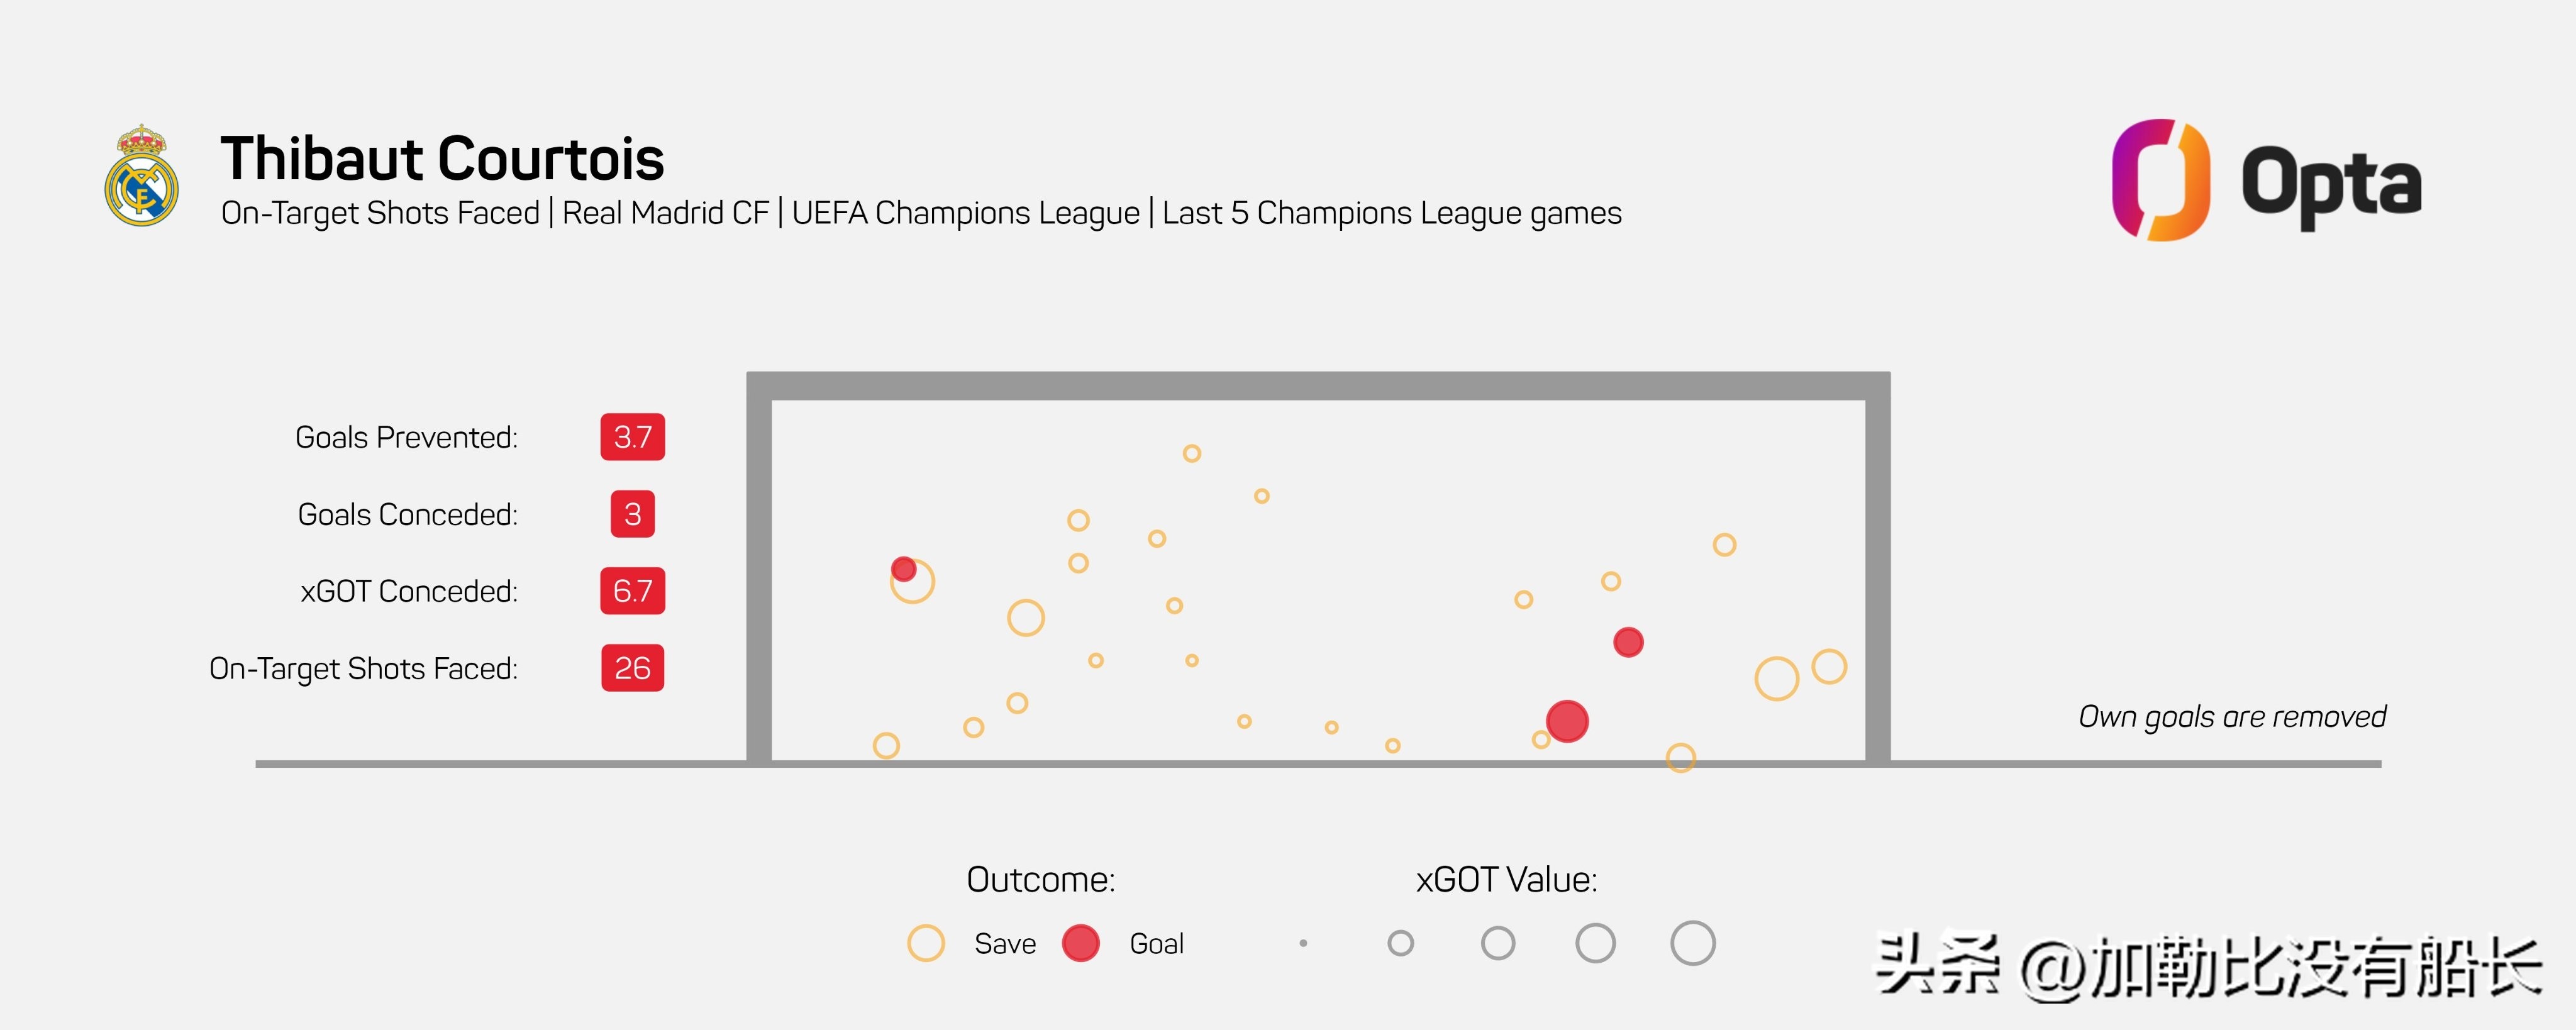
Task: Click the "Goals Prevented:" label text
Action: pyautogui.click(x=406, y=437)
